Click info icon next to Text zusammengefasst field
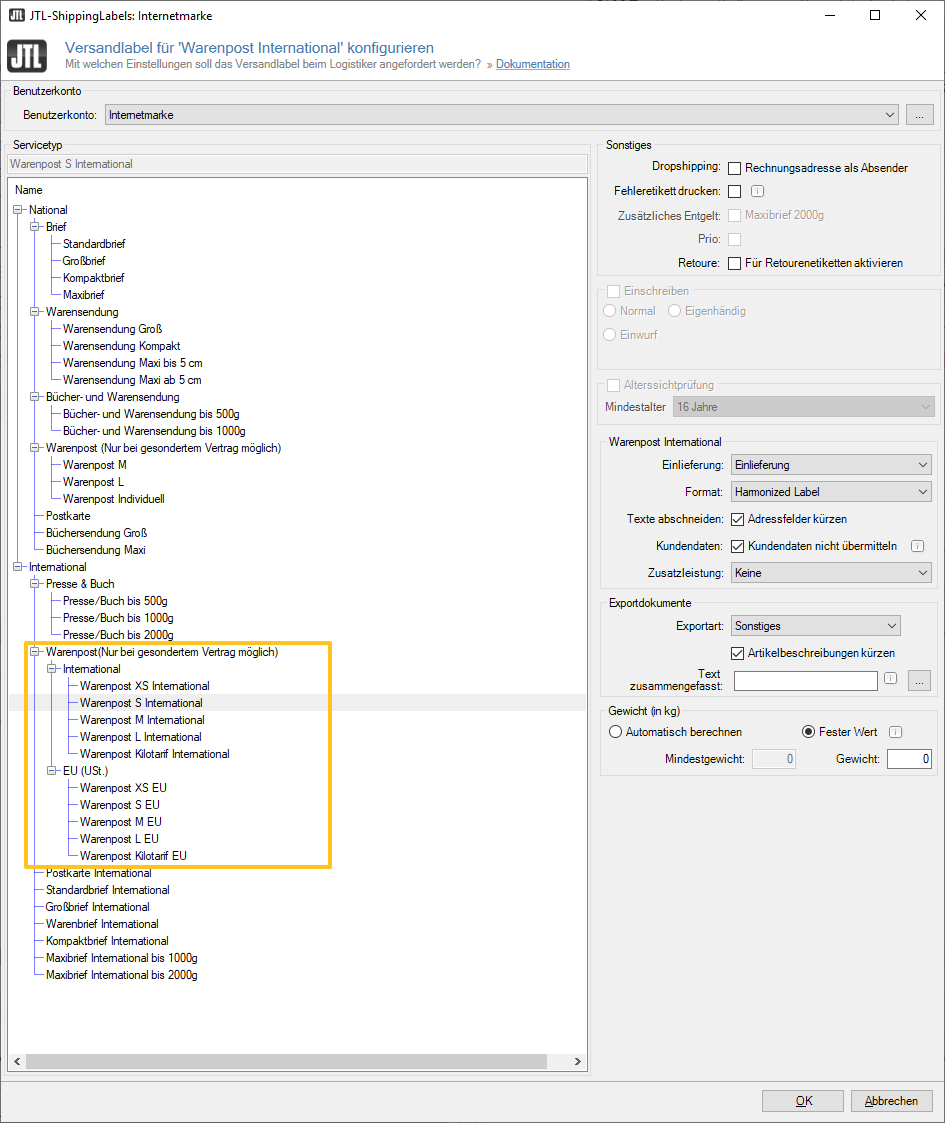The height and width of the screenshot is (1123, 945). click(x=890, y=680)
